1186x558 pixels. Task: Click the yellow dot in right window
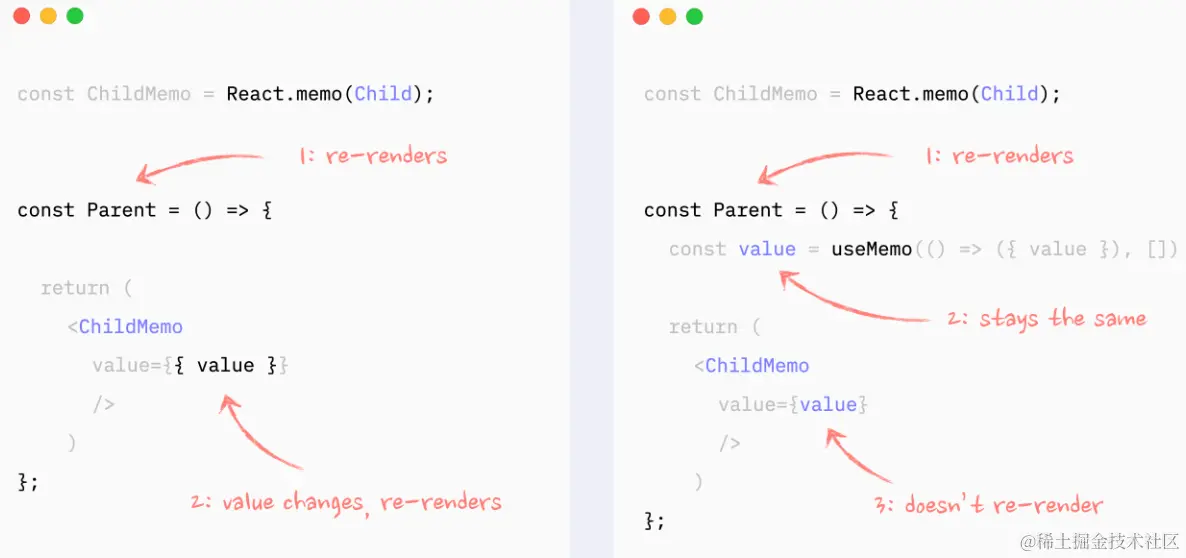[668, 16]
